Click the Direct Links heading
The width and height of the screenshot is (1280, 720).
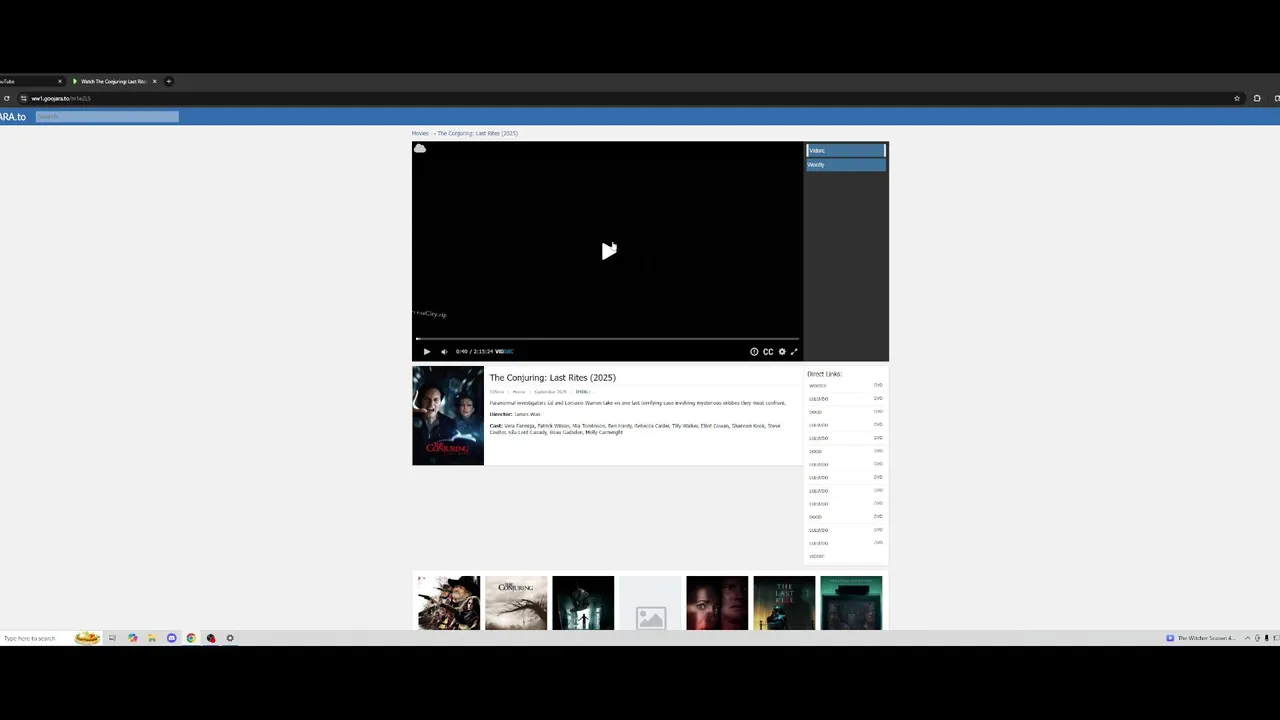click(825, 374)
